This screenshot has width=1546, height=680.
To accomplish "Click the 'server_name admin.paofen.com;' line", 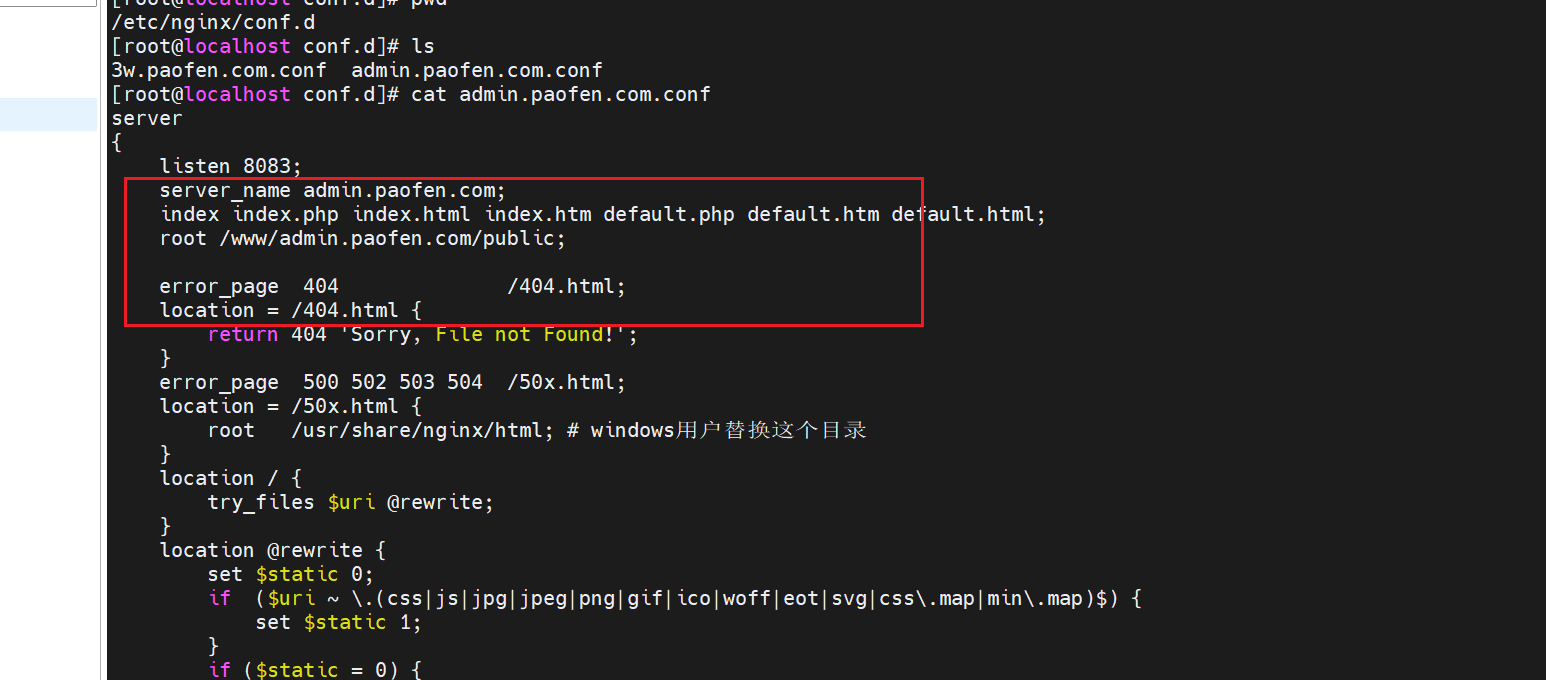I will click(333, 190).
